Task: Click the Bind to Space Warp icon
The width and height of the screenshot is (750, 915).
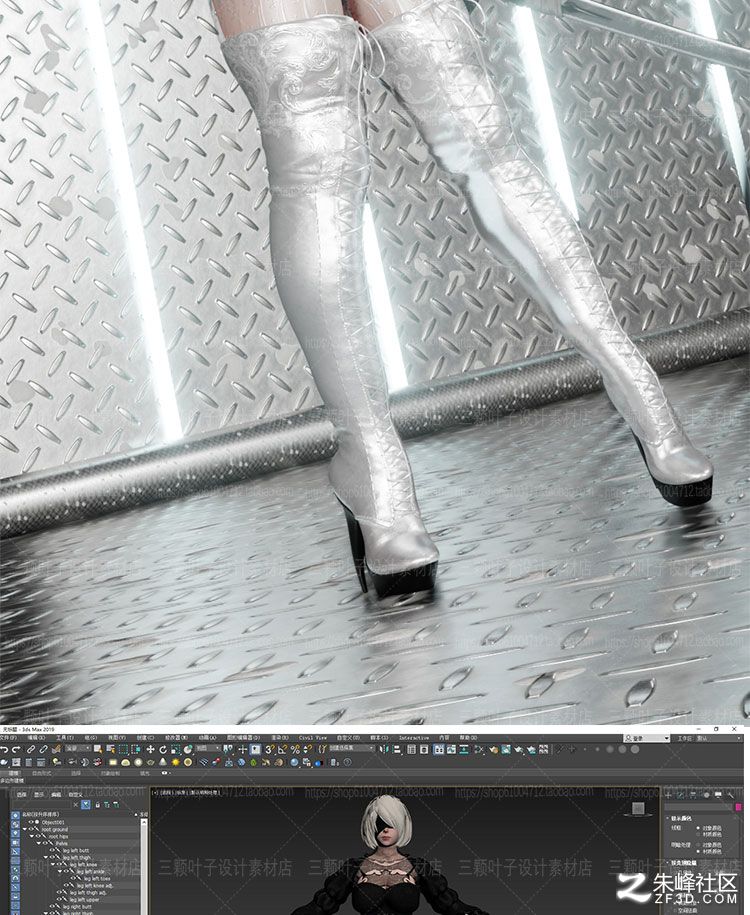Action: [x=57, y=749]
